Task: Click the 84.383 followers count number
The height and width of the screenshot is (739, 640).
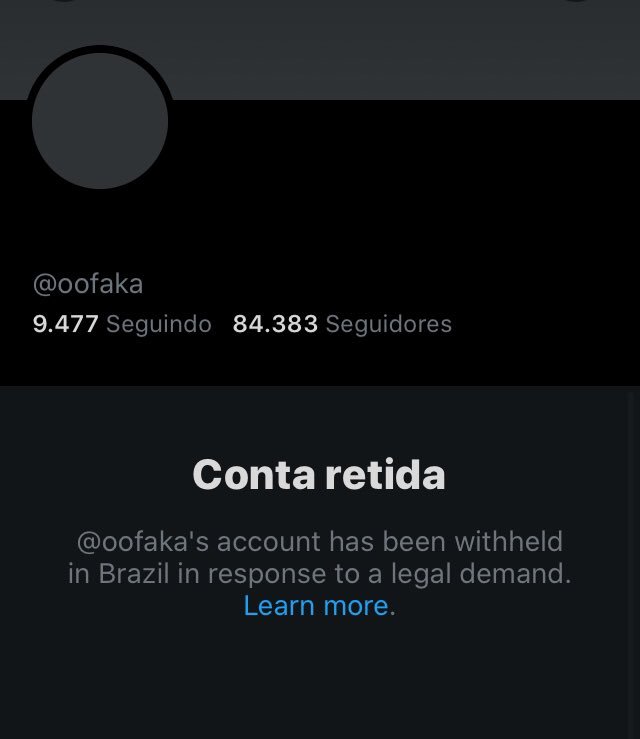Action: point(275,324)
